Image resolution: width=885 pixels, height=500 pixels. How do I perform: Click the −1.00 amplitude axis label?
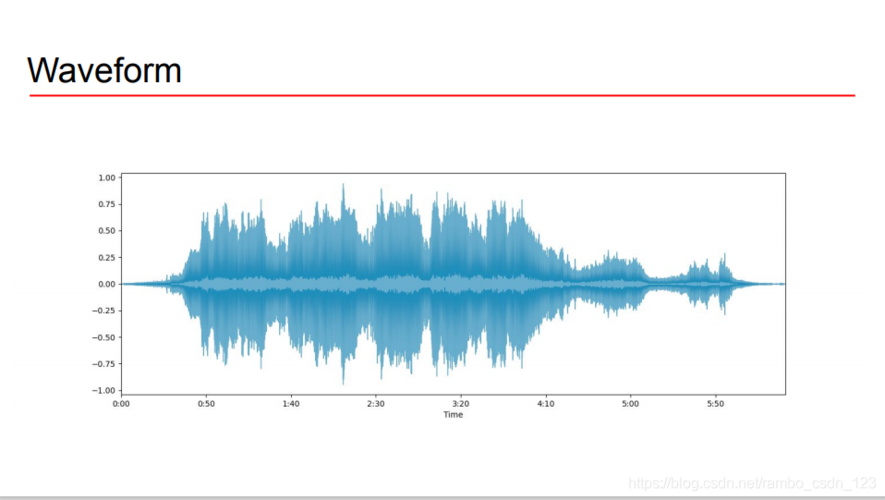pos(104,391)
